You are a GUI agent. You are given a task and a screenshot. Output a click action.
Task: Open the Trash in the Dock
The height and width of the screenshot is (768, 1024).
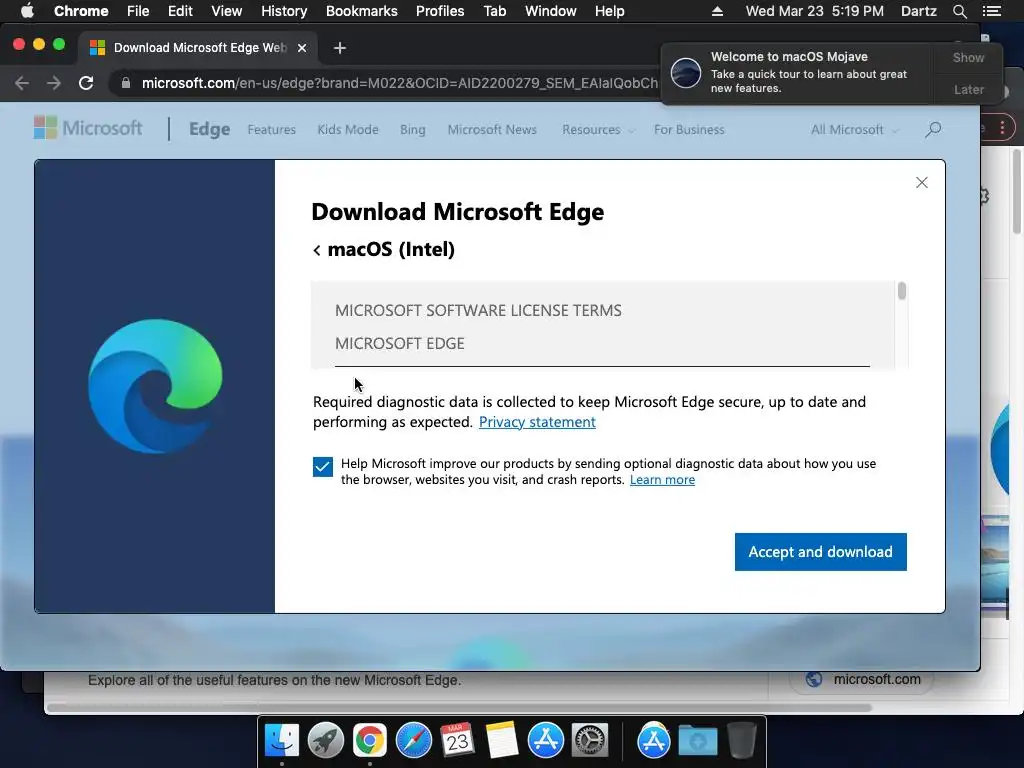click(742, 741)
